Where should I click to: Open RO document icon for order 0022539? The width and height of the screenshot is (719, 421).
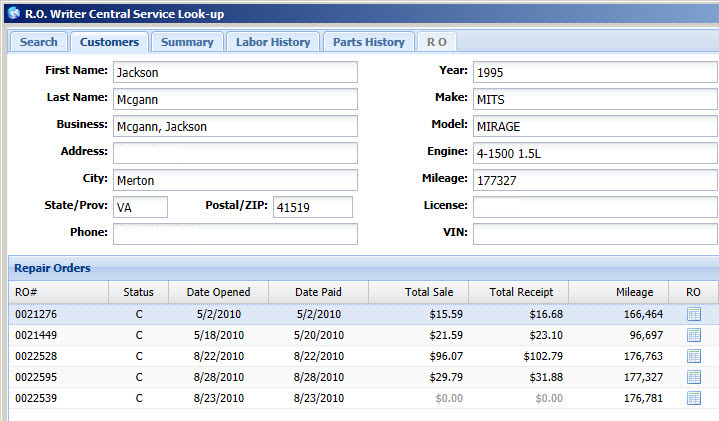694,398
